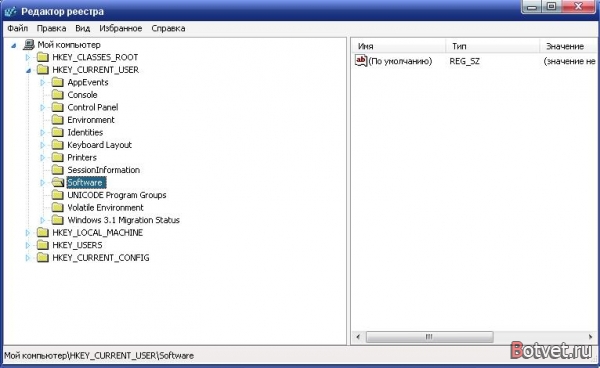Image resolution: width=600 pixels, height=368 pixels.
Task: Open the Избранное menu
Action: tap(121, 28)
